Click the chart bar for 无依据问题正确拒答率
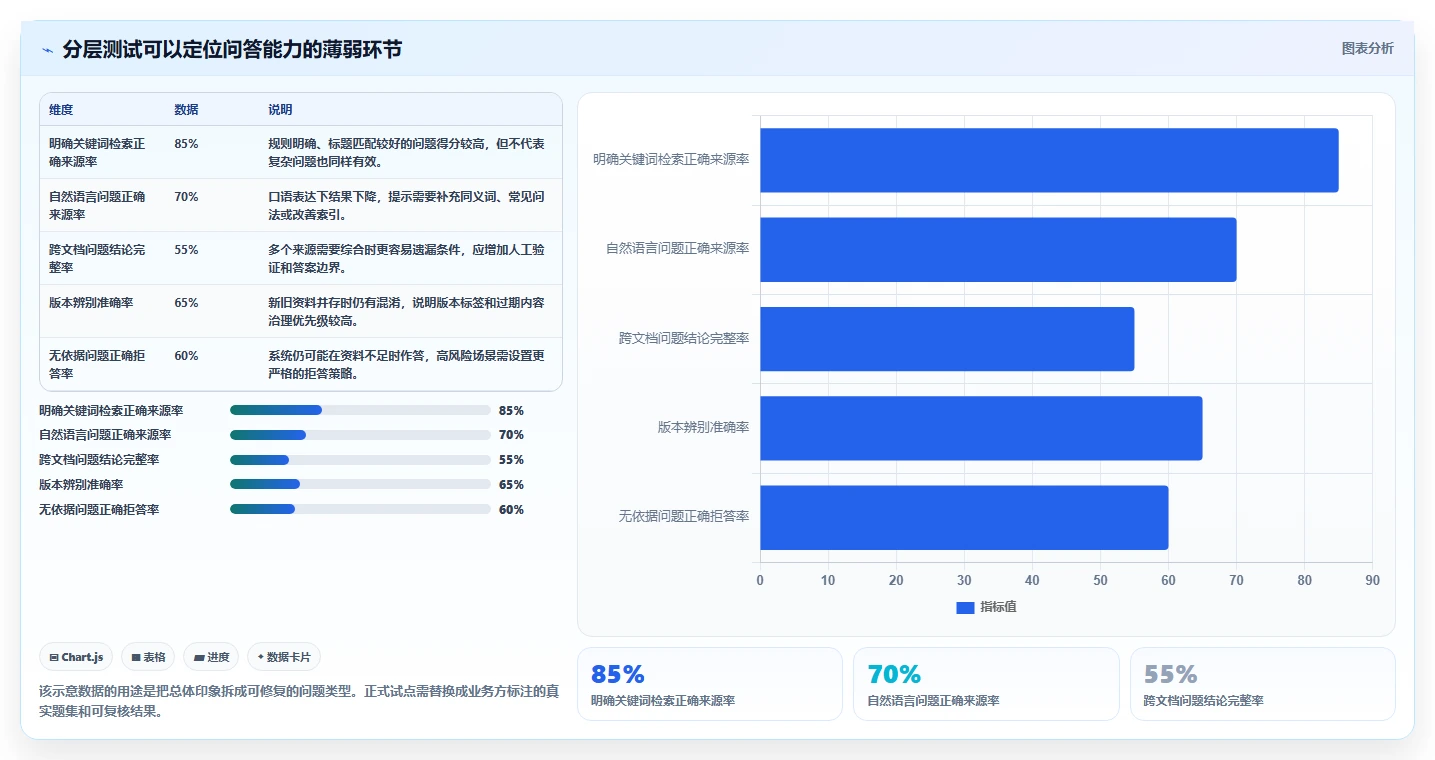The height and width of the screenshot is (760, 1435). [964, 517]
